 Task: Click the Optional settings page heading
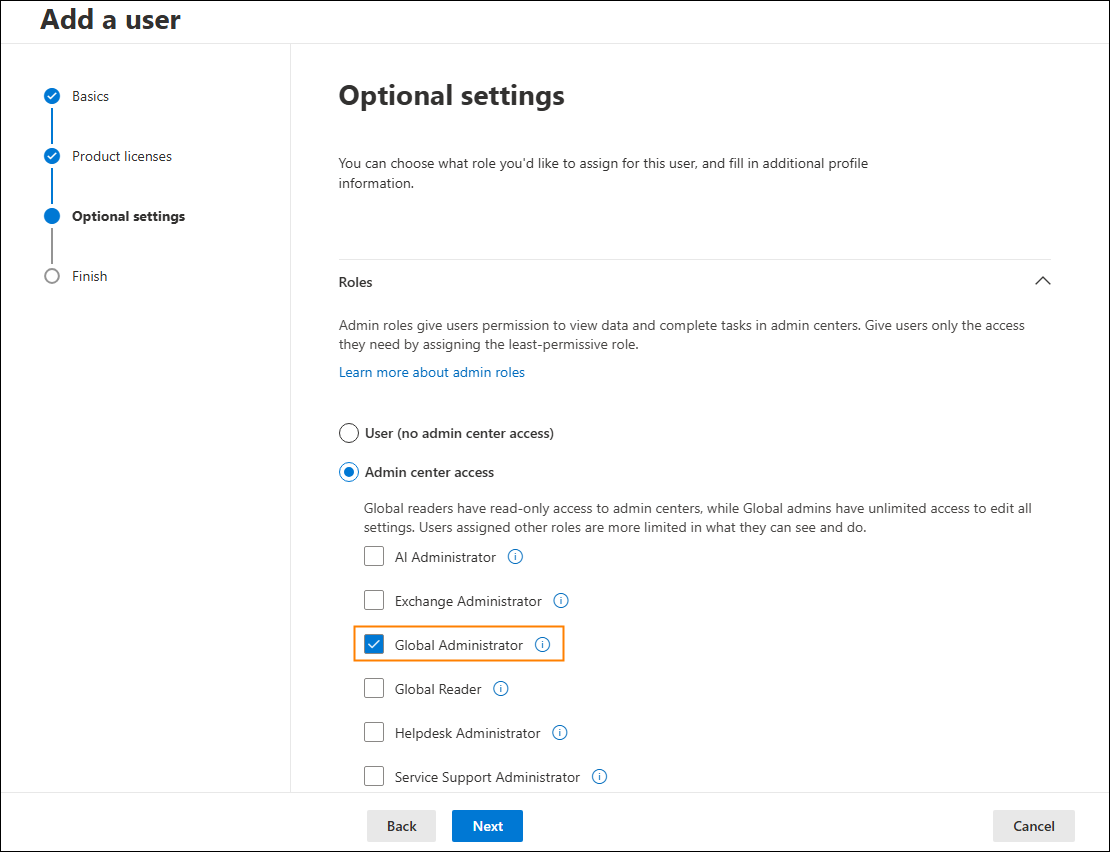452,96
